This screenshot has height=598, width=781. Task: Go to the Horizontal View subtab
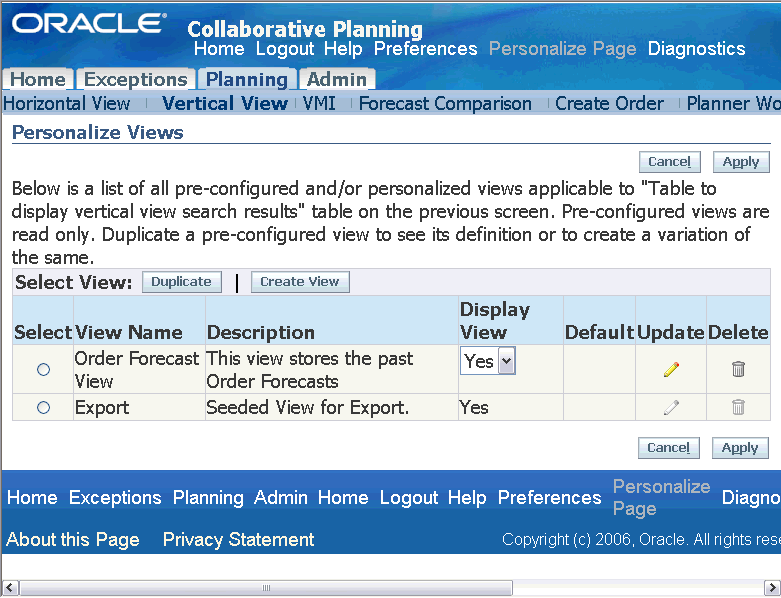point(67,103)
